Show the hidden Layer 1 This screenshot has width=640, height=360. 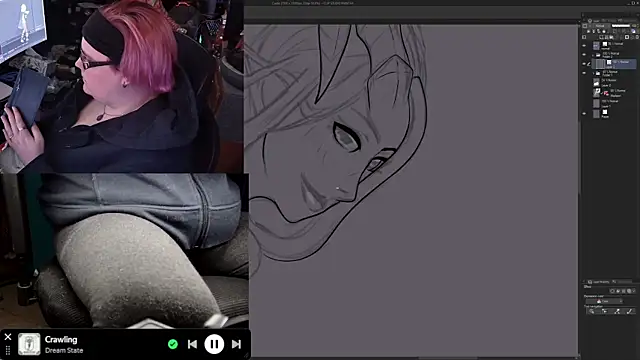584,104
